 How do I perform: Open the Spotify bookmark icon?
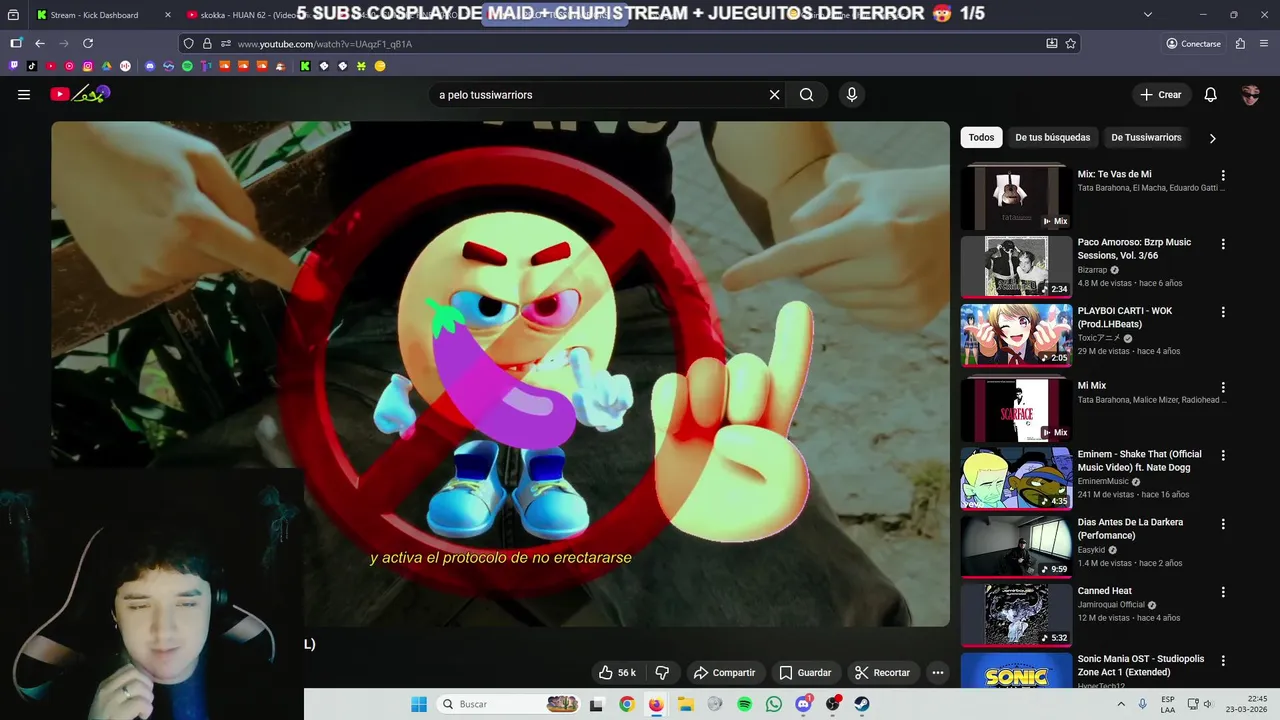(x=187, y=66)
